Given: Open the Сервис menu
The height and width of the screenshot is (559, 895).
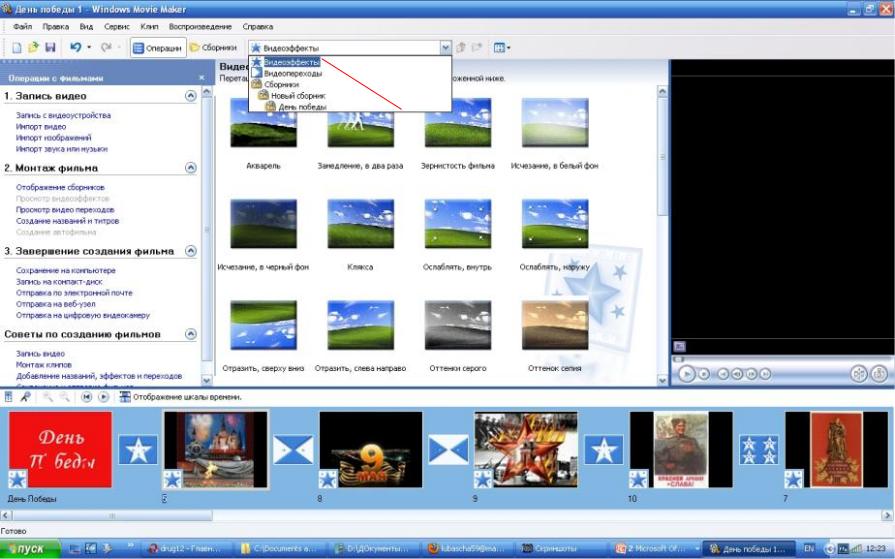Looking at the screenshot, I should click(x=117, y=27).
